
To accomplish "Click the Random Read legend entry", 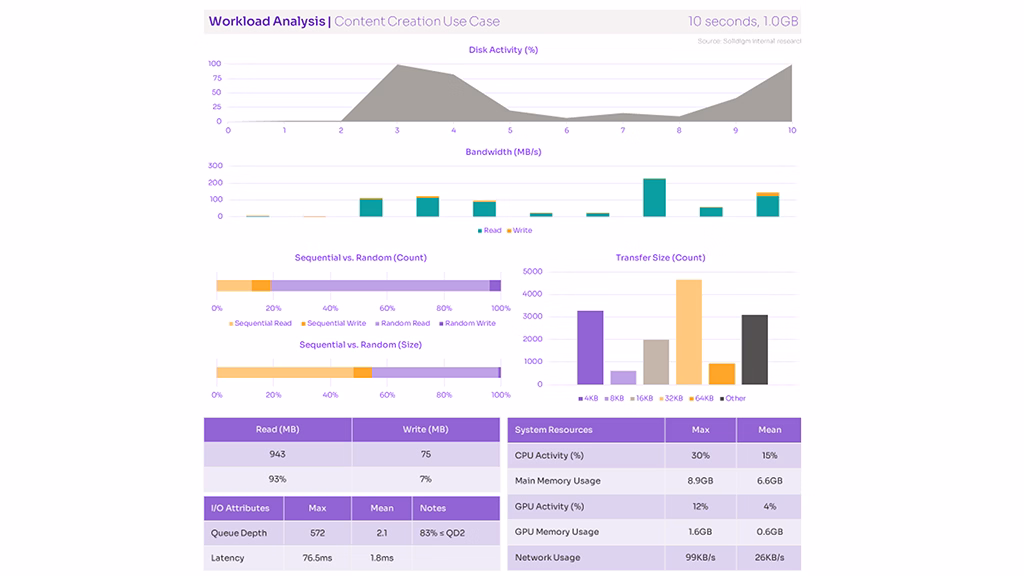I will pos(402,323).
